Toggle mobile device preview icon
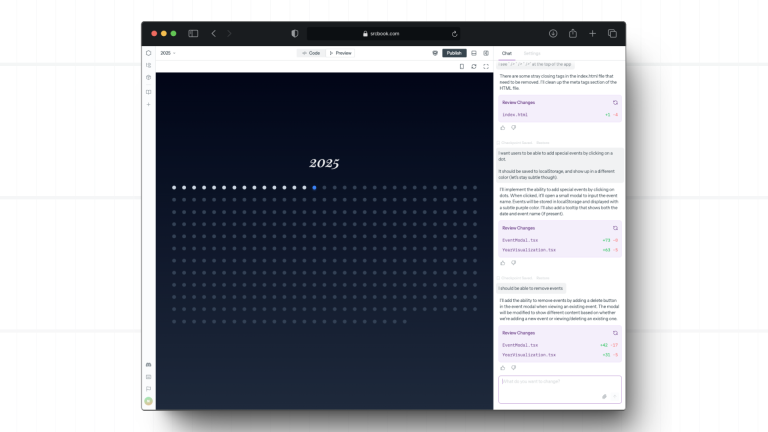Viewport: 768px width, 432px height. click(461, 66)
